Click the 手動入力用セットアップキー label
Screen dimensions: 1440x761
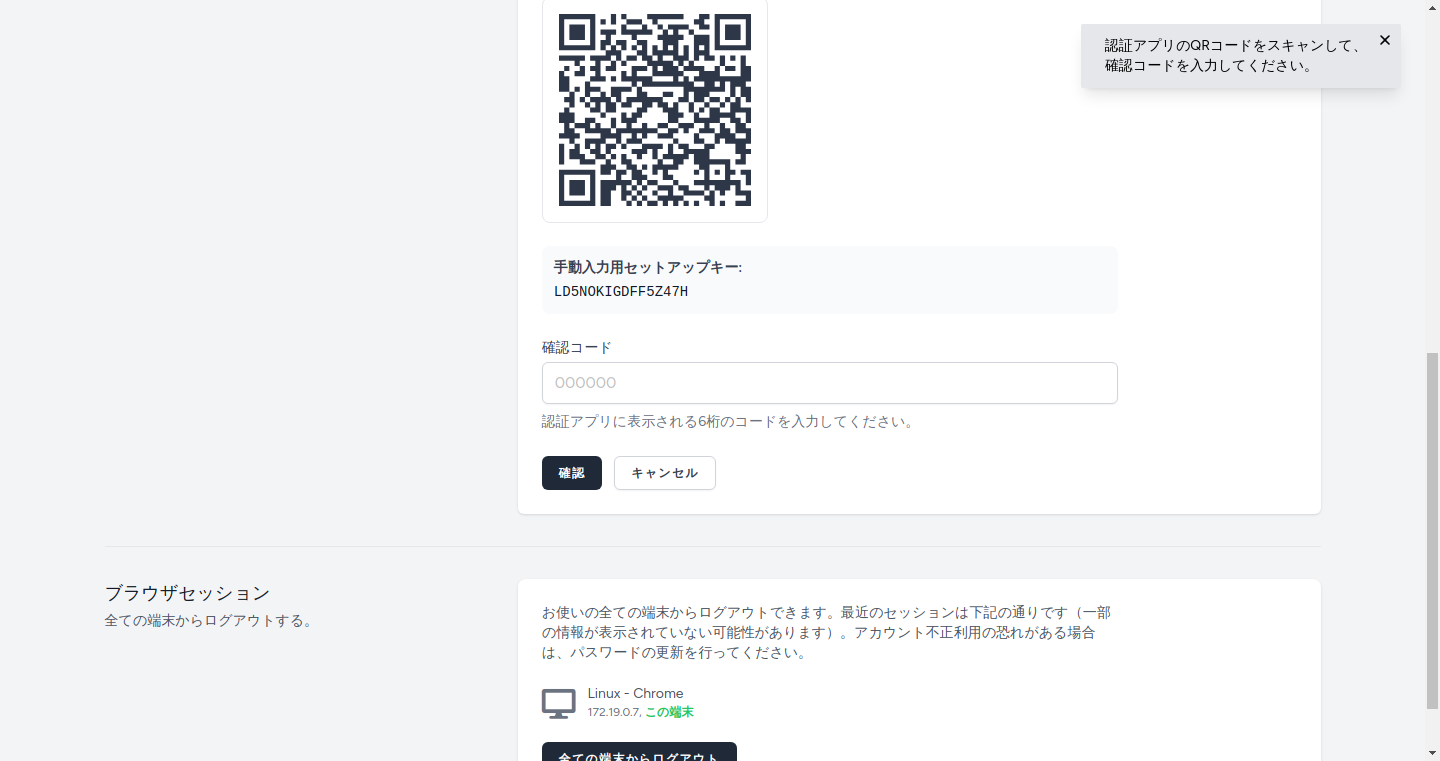coord(648,267)
